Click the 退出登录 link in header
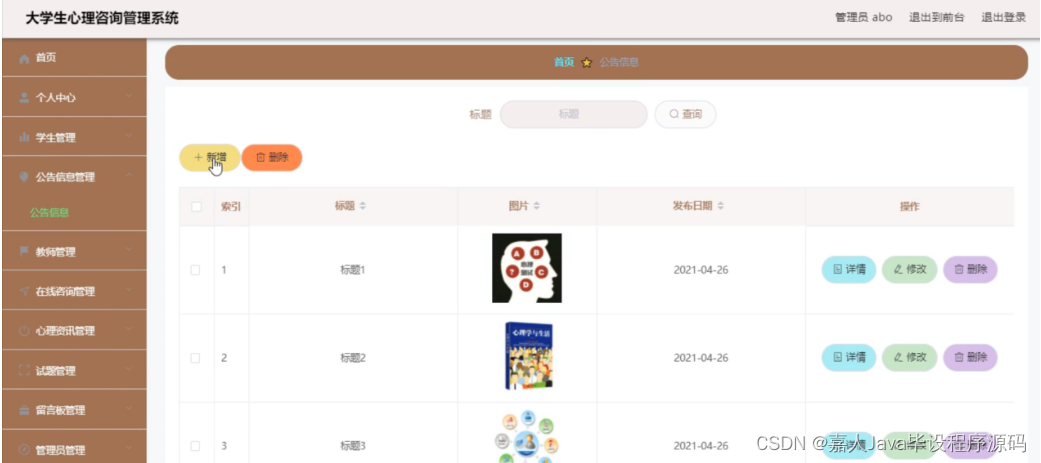This screenshot has width=1041, height=463. click(1004, 18)
